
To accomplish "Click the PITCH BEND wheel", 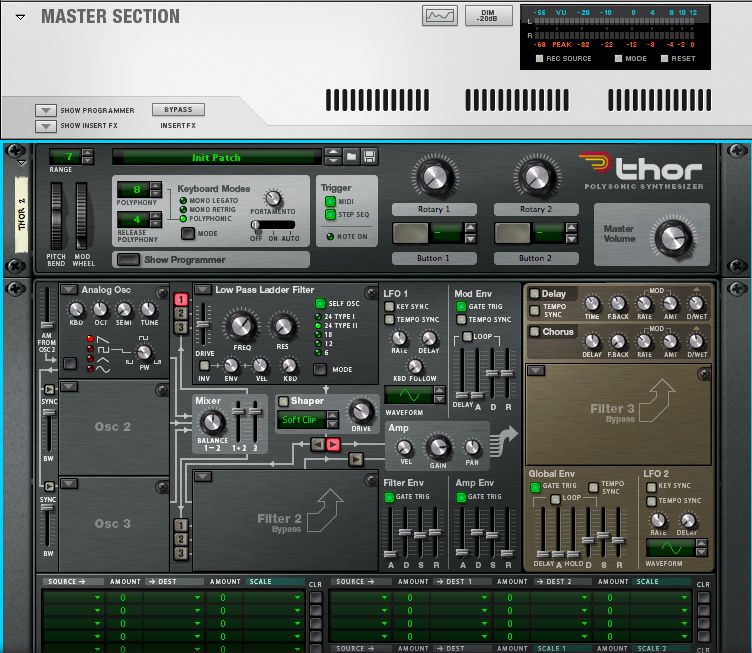I will coord(56,216).
